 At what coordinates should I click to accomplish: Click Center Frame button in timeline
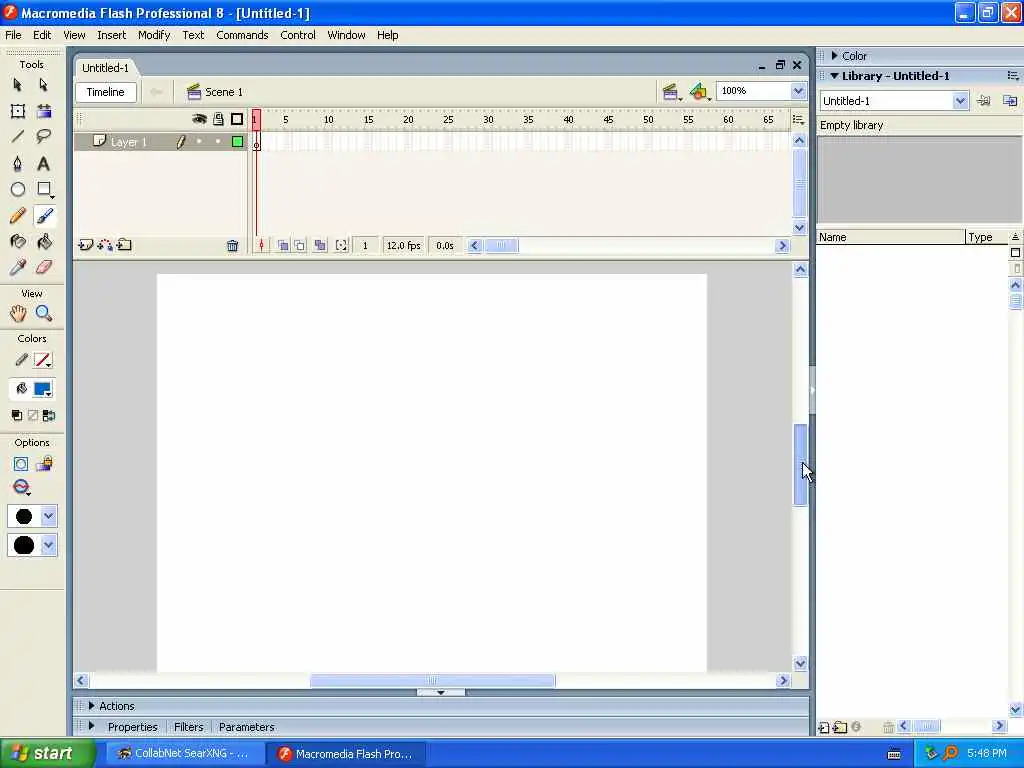(261, 246)
